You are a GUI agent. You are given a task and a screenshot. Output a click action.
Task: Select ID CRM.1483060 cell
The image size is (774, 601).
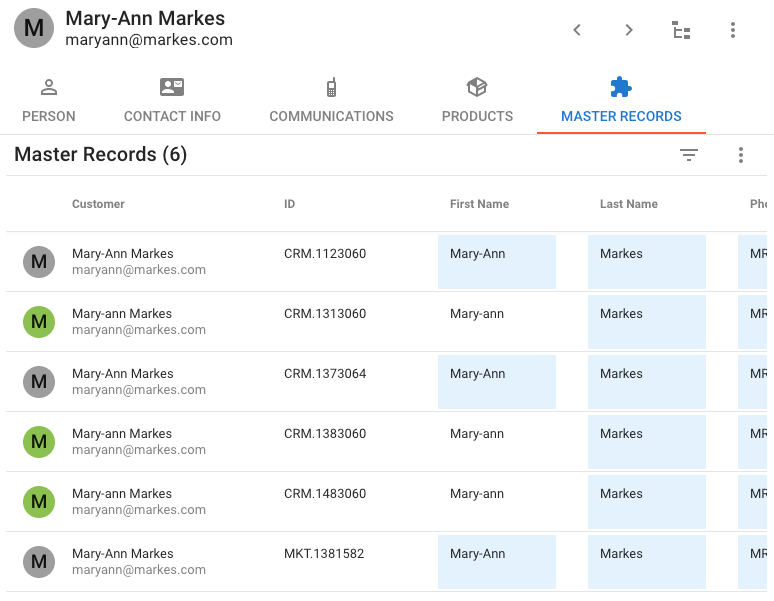point(325,494)
